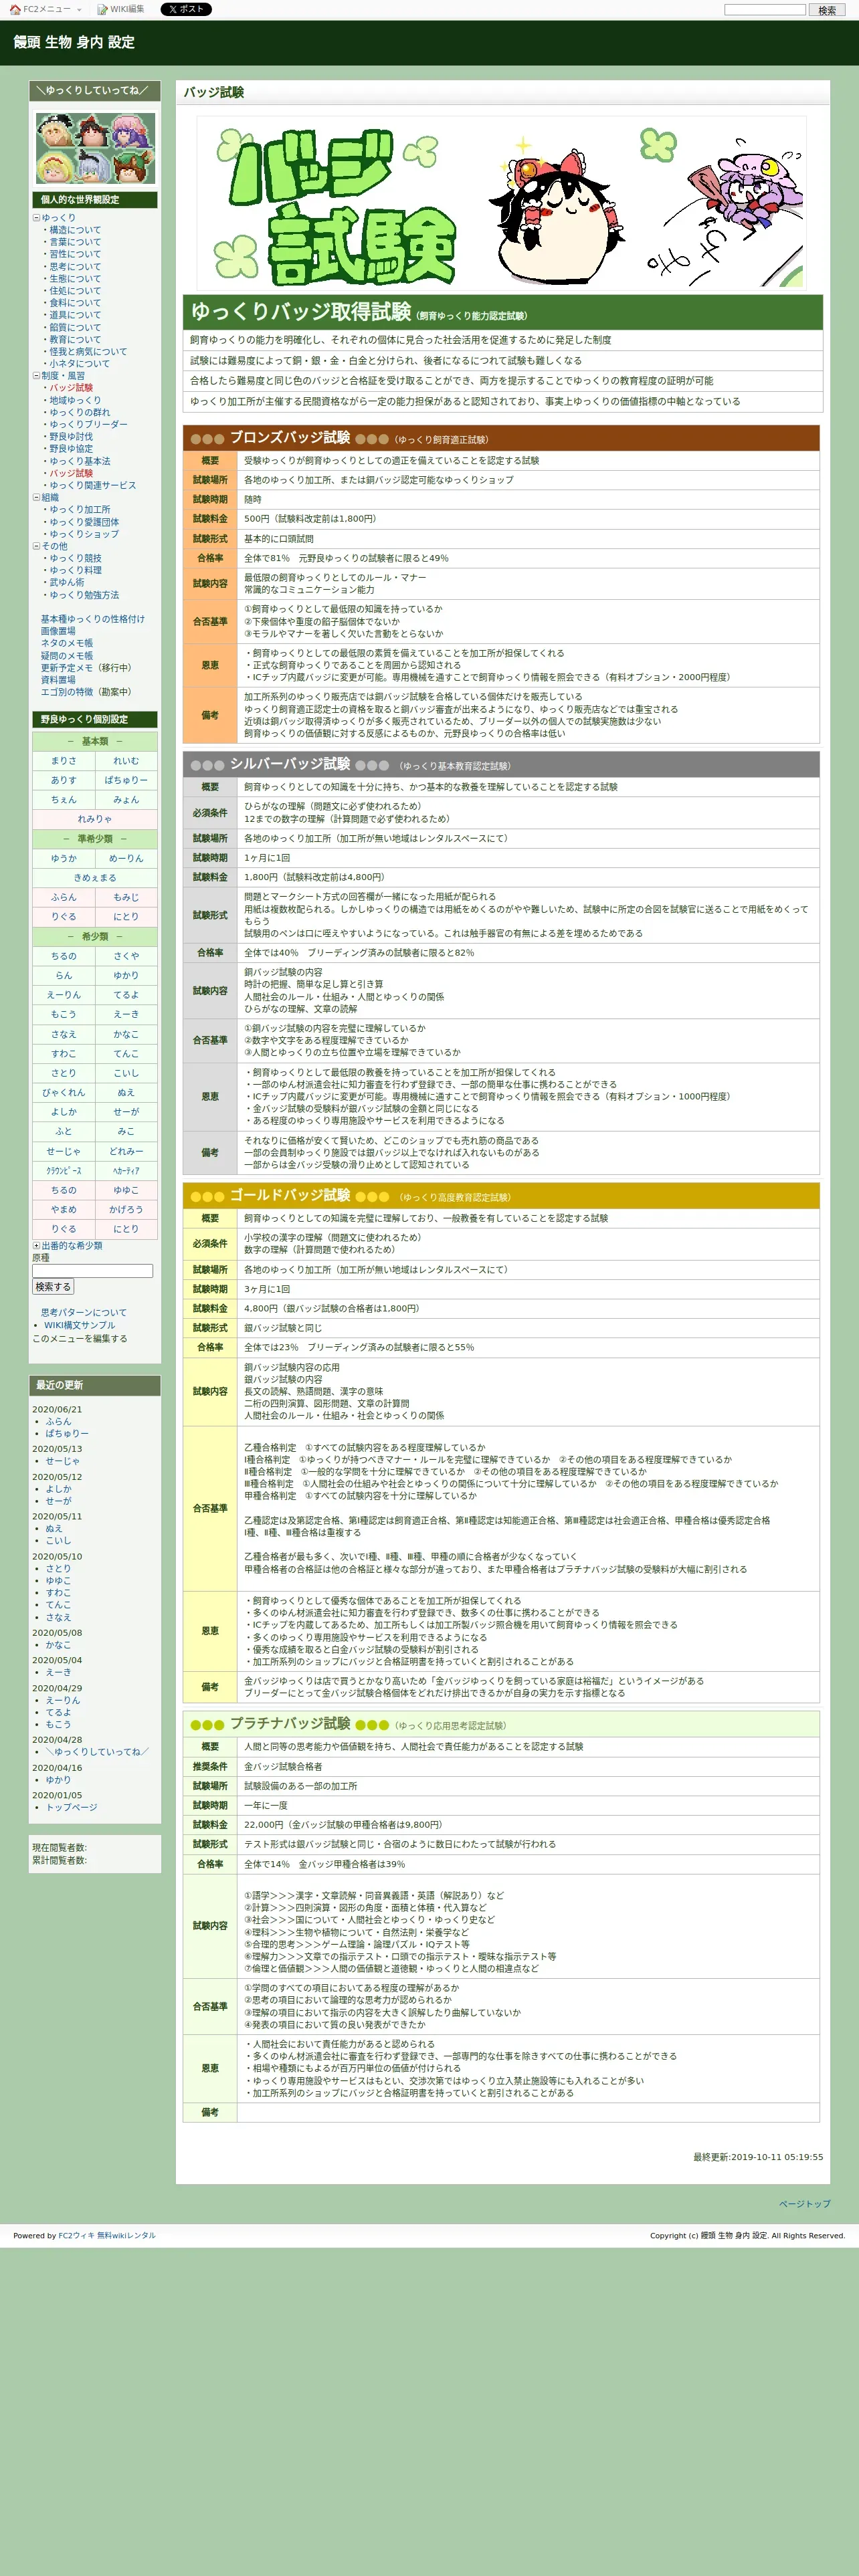Select ゆうか in the 準希少類 table
Viewport: 859px width, 2576px height.
coord(63,858)
